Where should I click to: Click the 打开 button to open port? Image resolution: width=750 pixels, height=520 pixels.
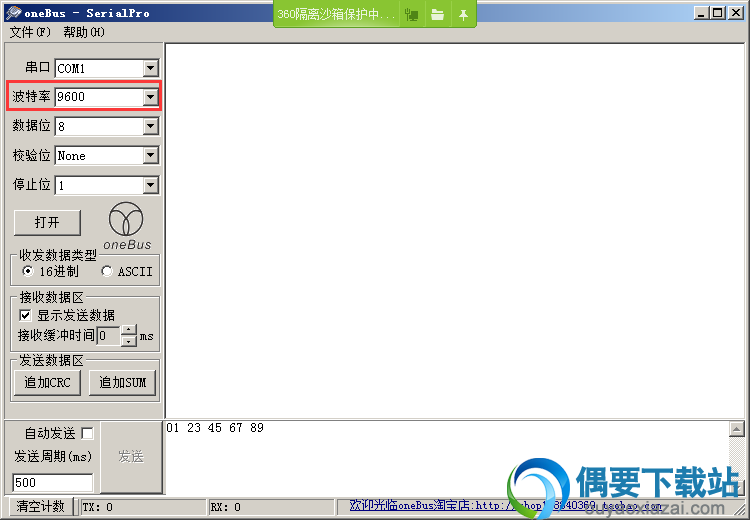47,222
